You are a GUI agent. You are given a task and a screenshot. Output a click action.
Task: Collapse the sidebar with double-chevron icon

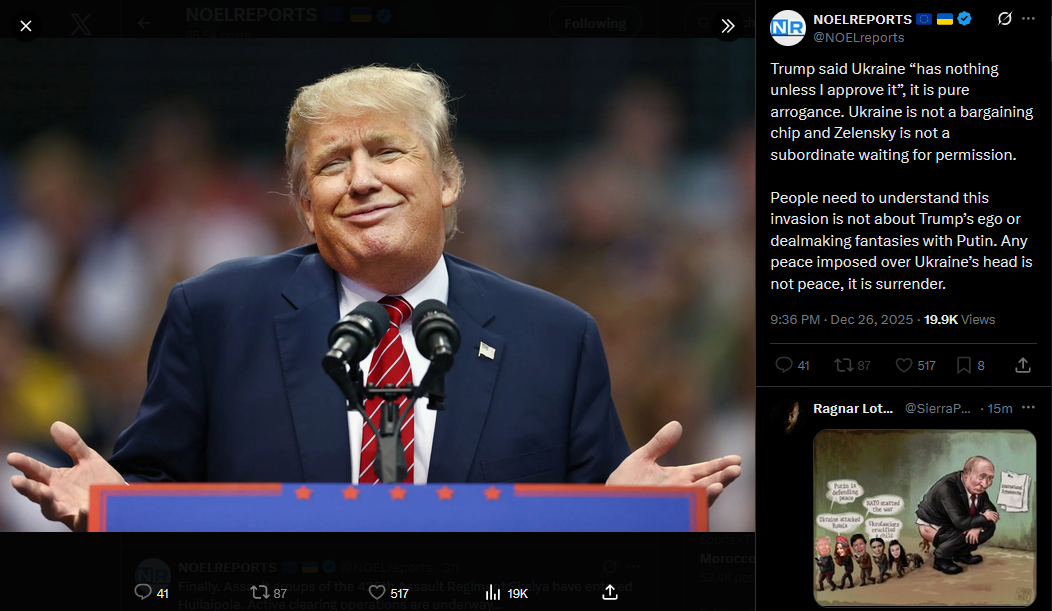pos(728,26)
